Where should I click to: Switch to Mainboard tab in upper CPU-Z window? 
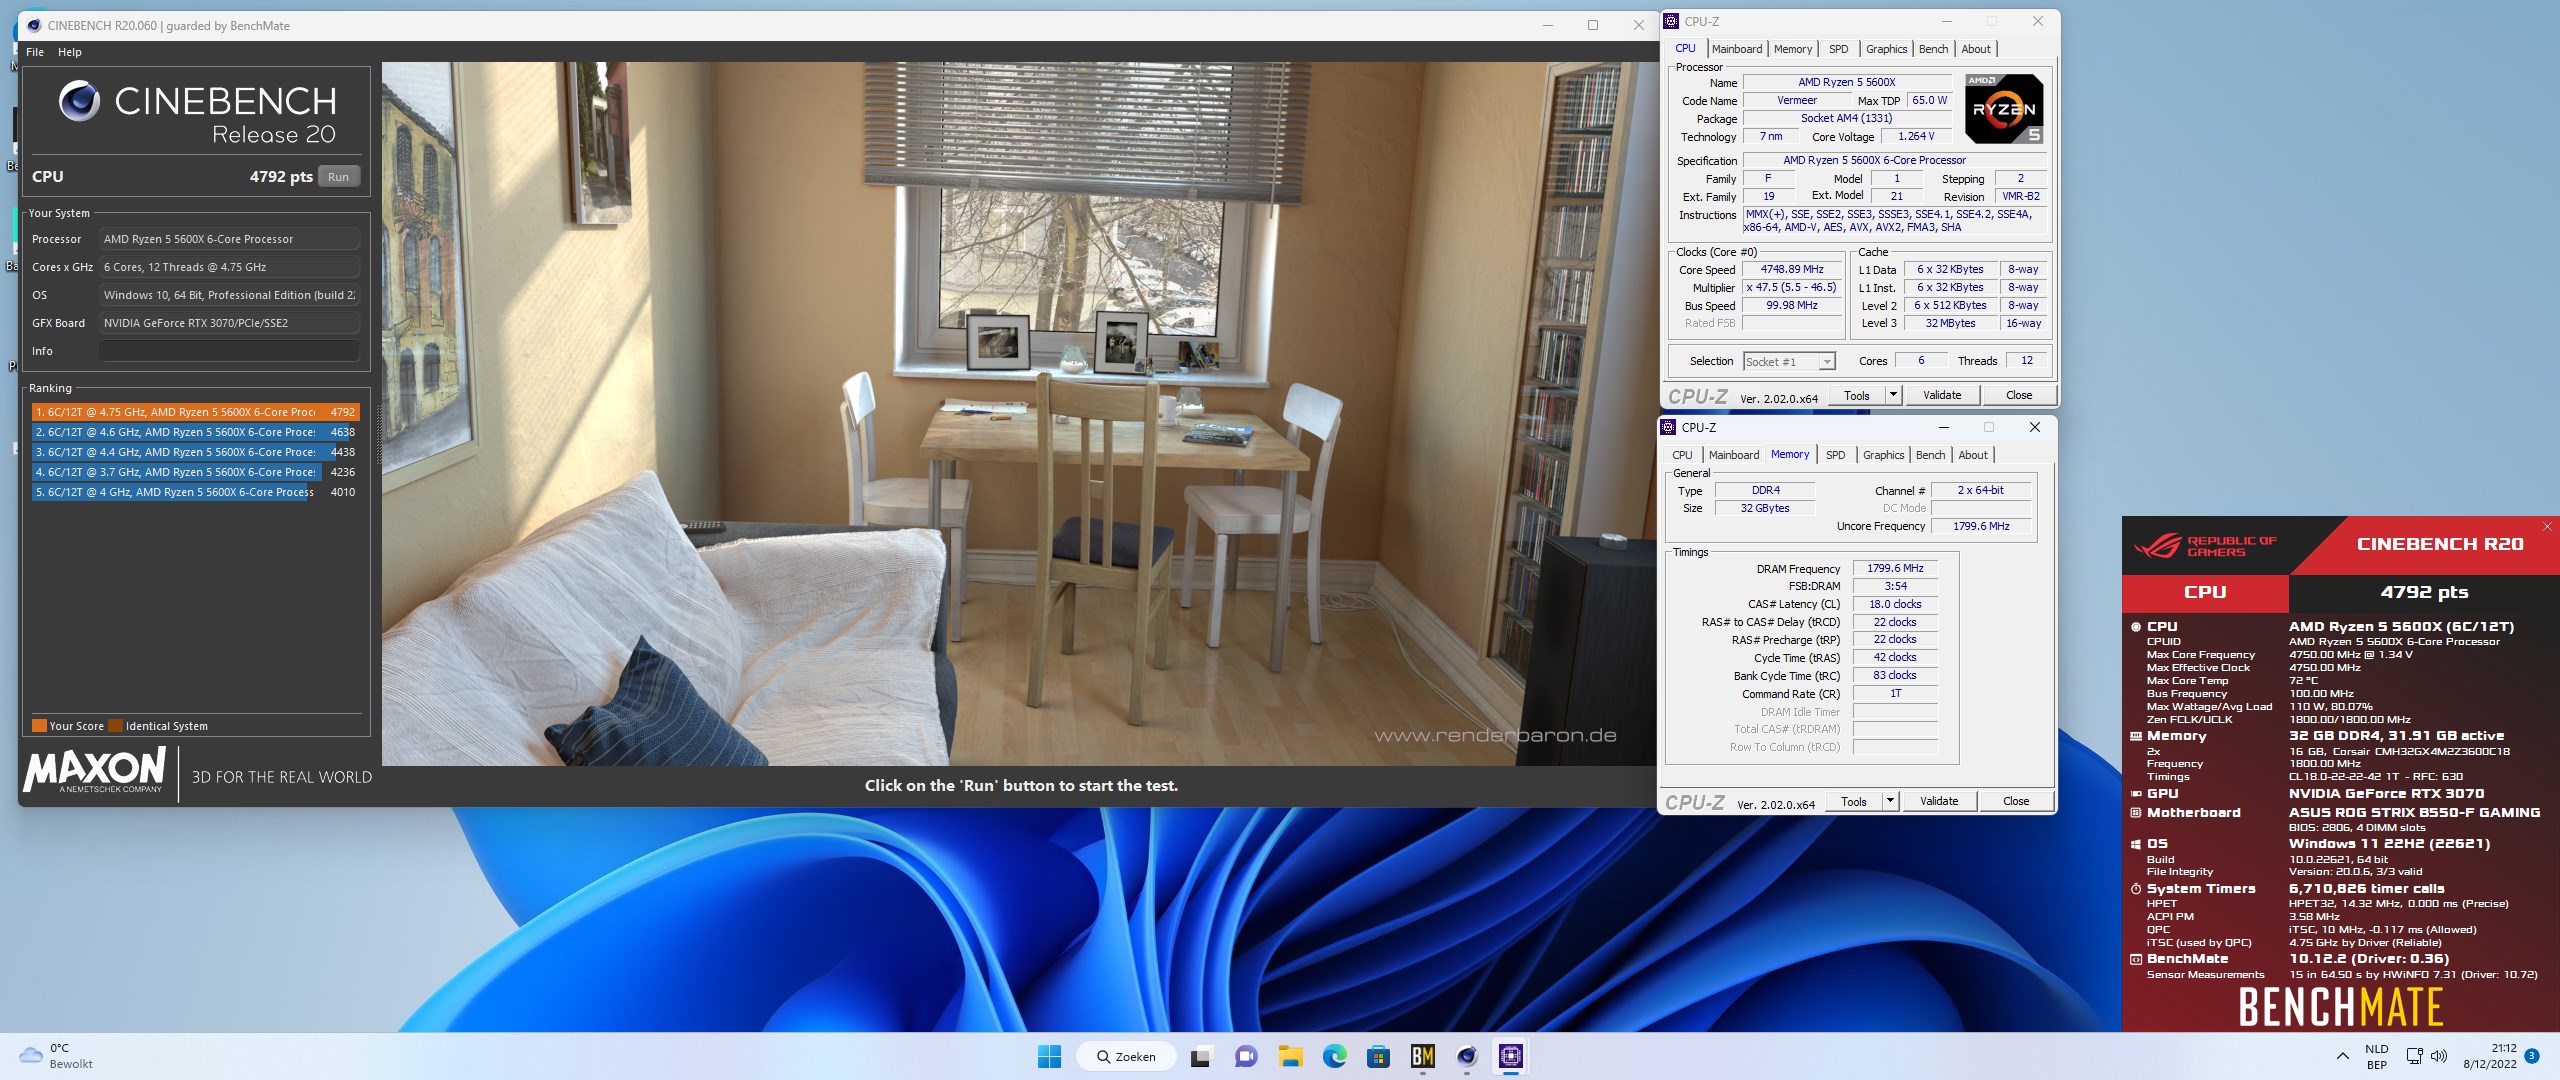point(1737,49)
